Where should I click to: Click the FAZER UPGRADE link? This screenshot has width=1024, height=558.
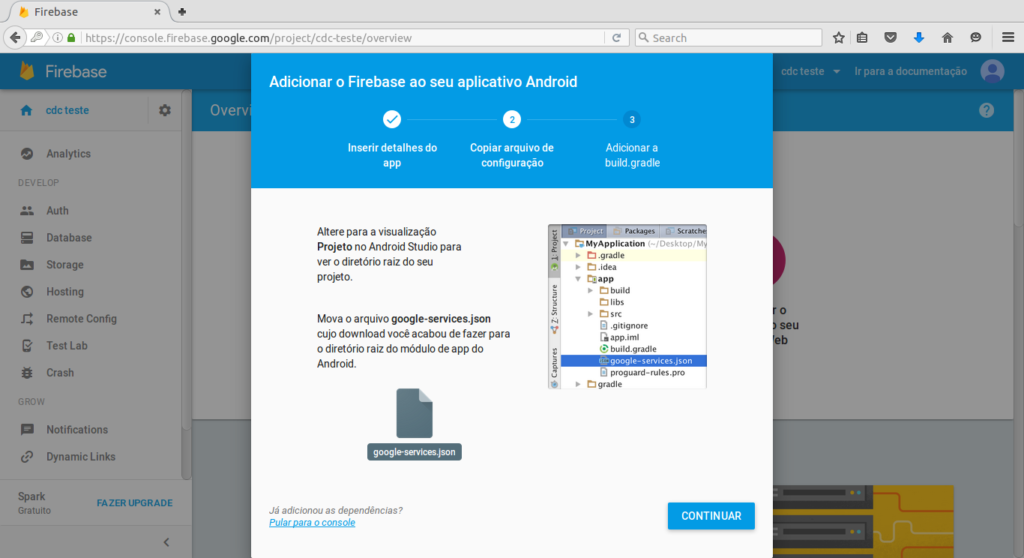(x=135, y=503)
